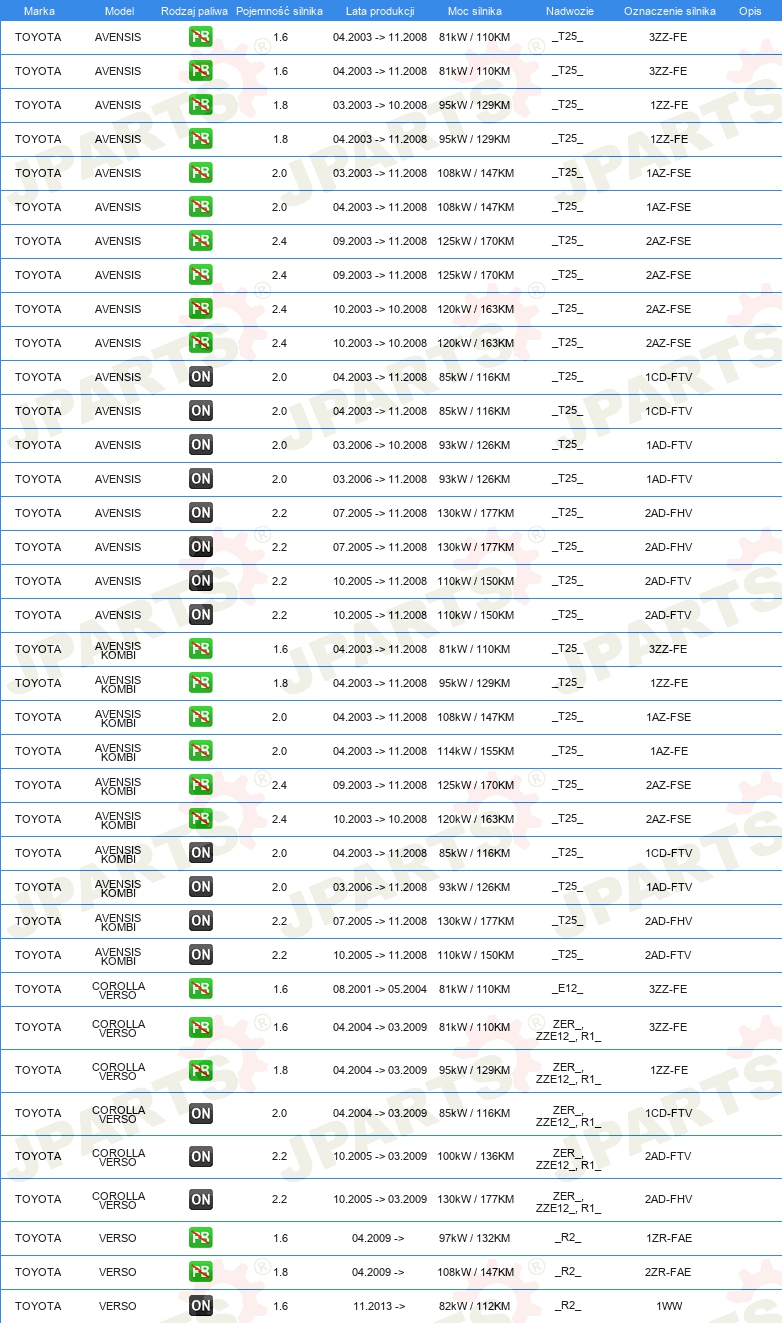The image size is (782, 1323).
Task: Select the 1WW engine code cell
Action: point(668,1306)
